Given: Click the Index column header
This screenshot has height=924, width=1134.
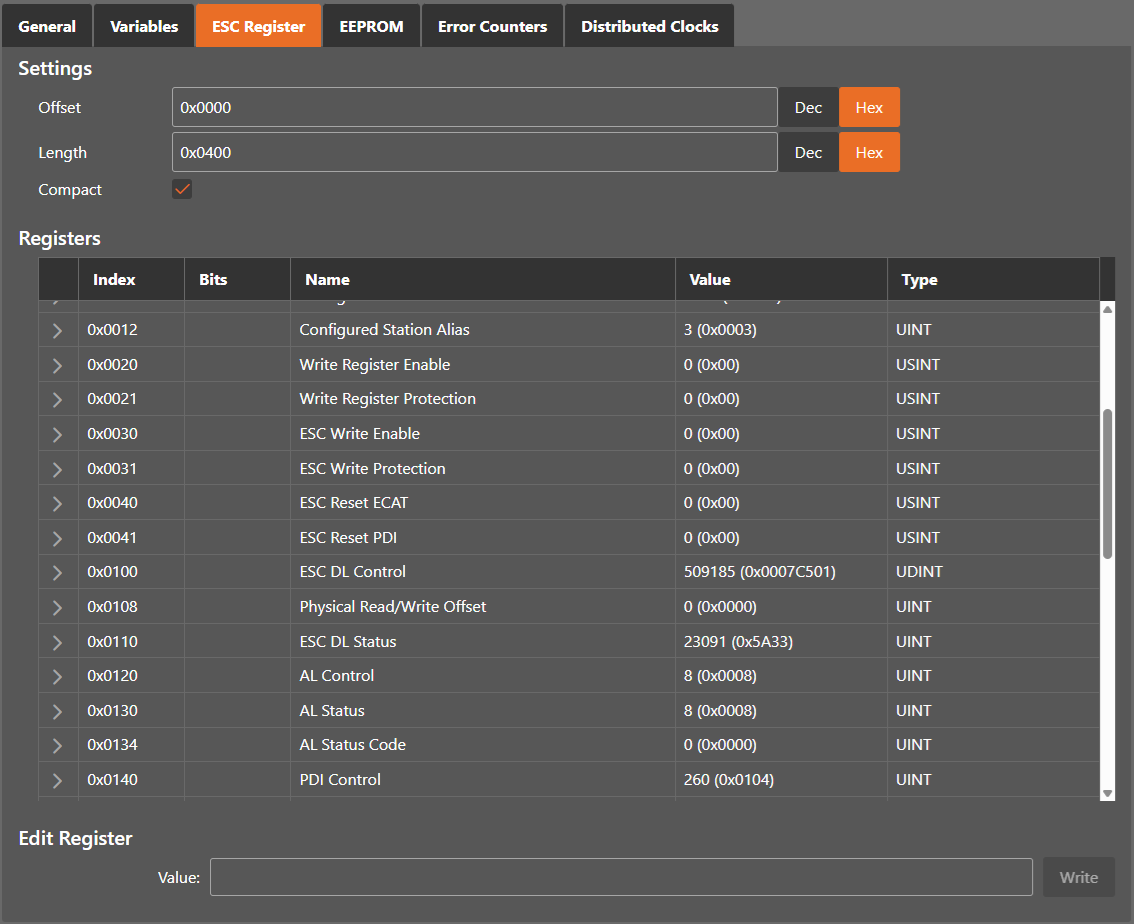Looking at the screenshot, I should coord(131,279).
